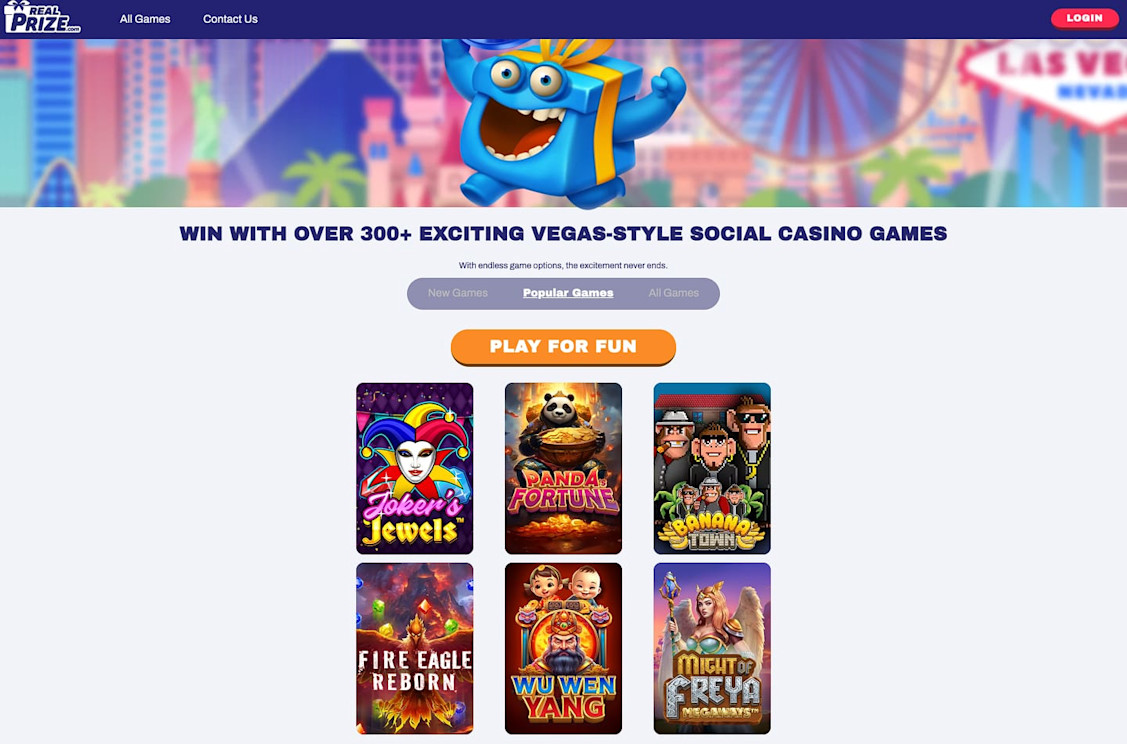The width and height of the screenshot is (1127, 744).
Task: Open the Joker's Jewels game thumbnail
Action: tap(415, 468)
